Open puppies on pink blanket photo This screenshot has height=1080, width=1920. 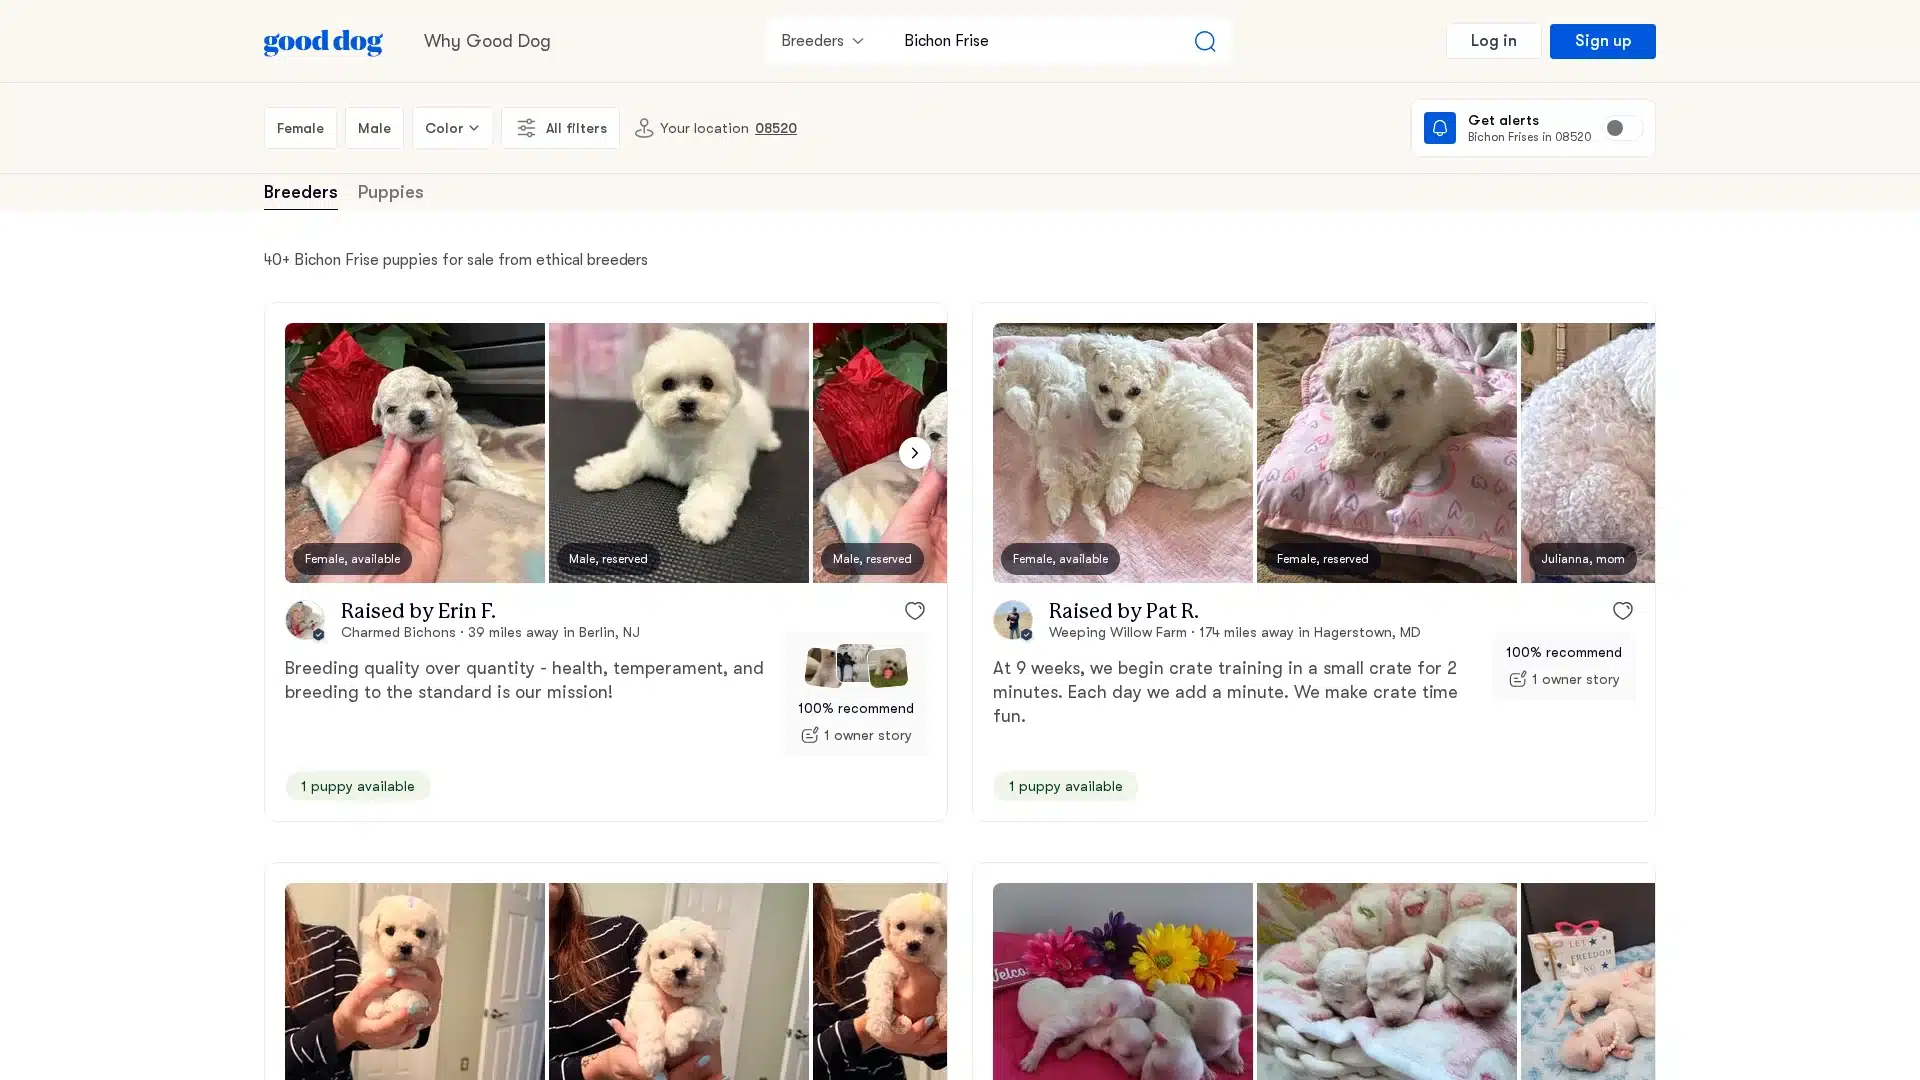pyautogui.click(x=1387, y=981)
